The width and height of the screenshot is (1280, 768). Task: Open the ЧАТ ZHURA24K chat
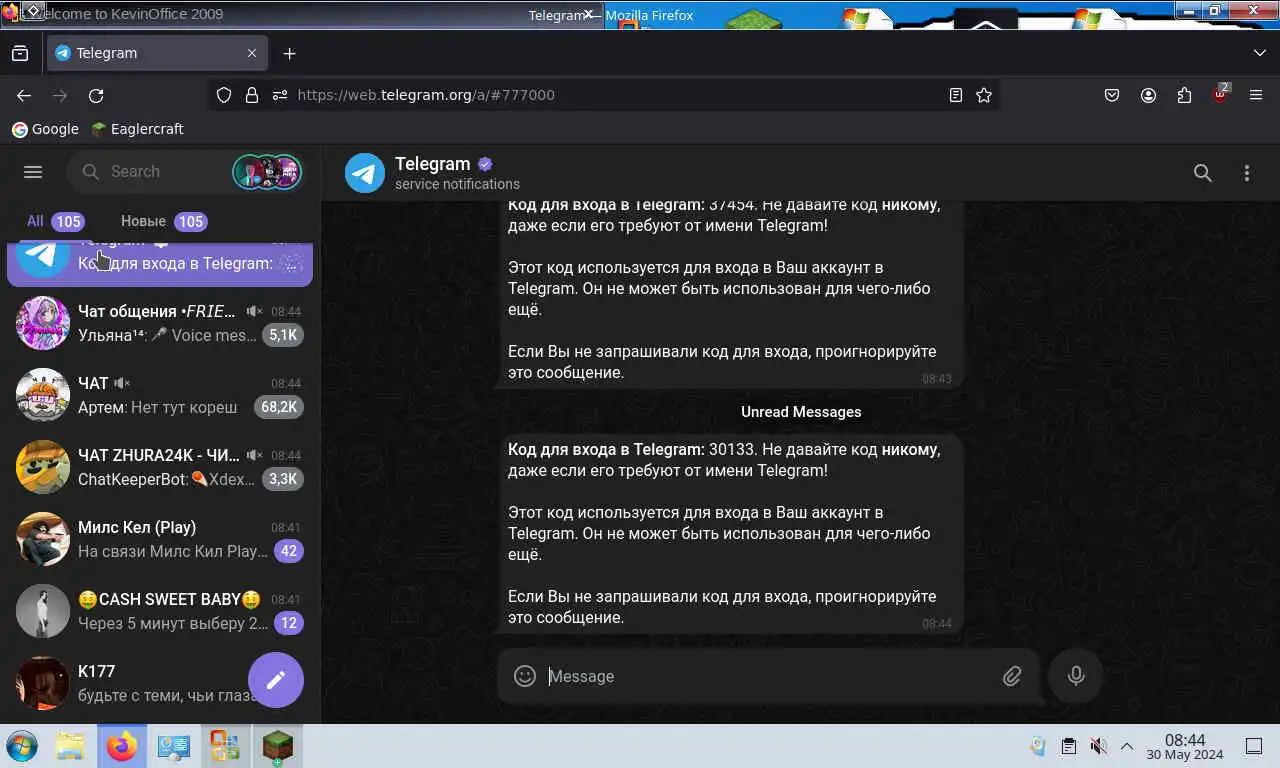pos(160,467)
